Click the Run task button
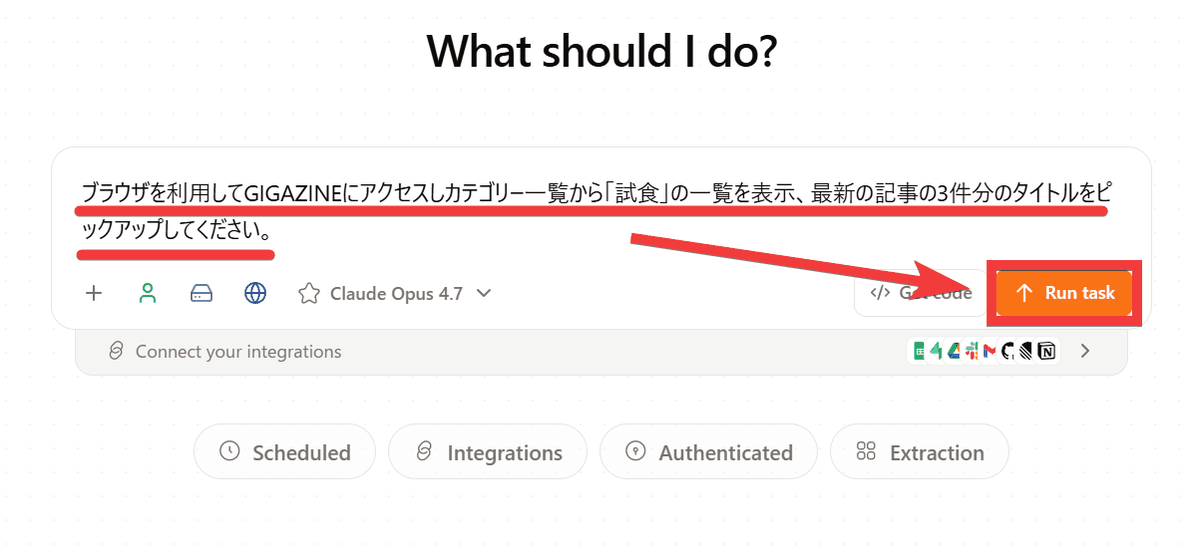The height and width of the screenshot is (545, 1200). 1064,293
